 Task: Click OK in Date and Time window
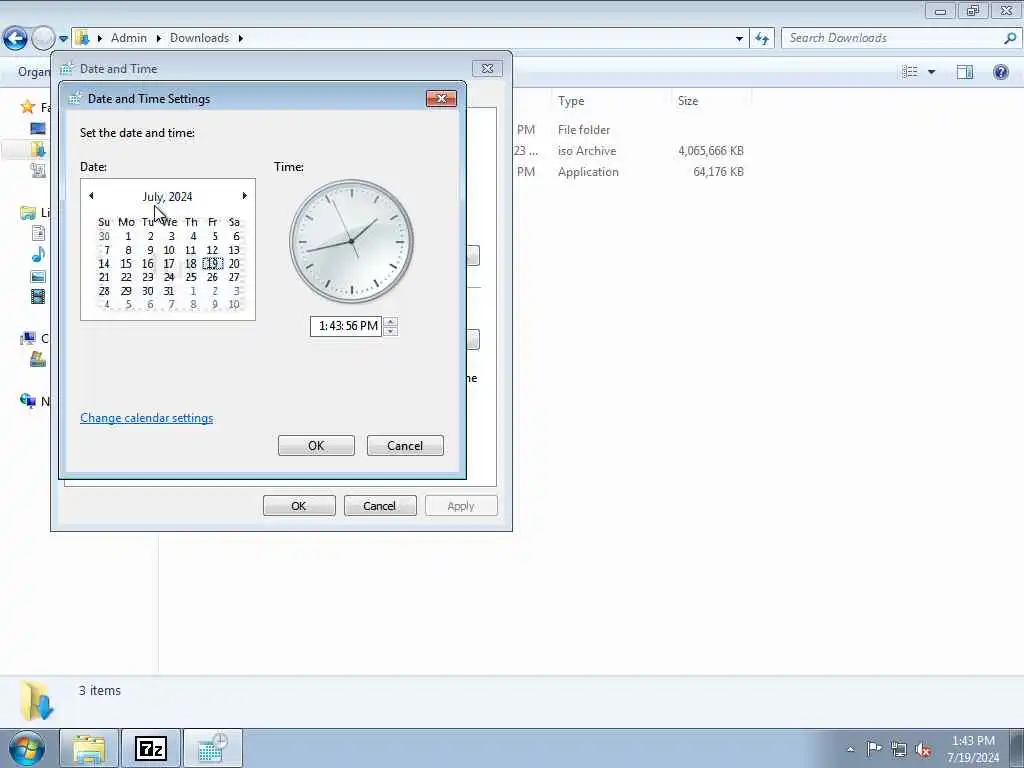[x=299, y=505]
